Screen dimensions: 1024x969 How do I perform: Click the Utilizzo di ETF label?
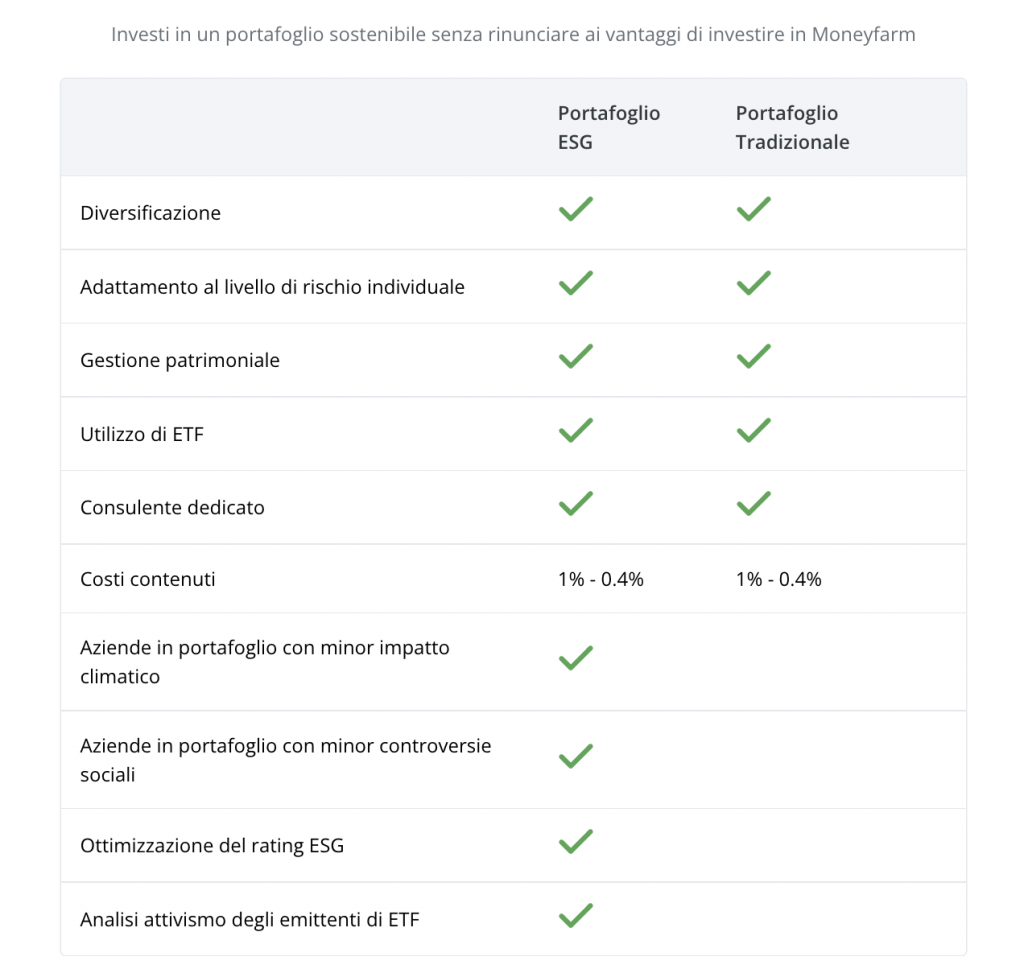coord(142,434)
